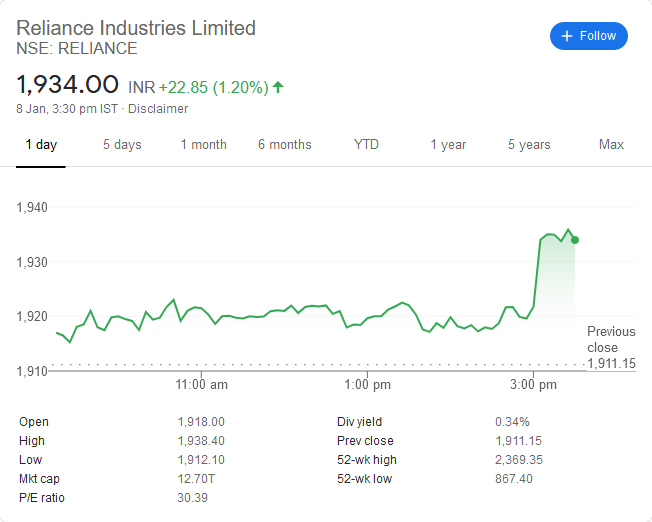Click the High value 1,938.40
This screenshot has height=522, width=652.
click(201, 441)
